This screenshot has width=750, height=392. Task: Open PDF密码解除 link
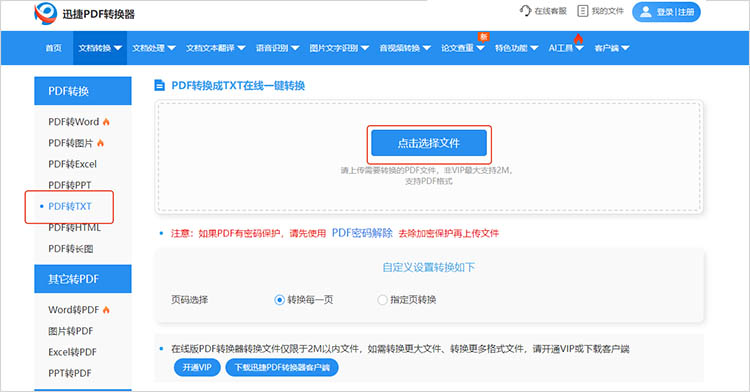pyautogui.click(x=362, y=233)
